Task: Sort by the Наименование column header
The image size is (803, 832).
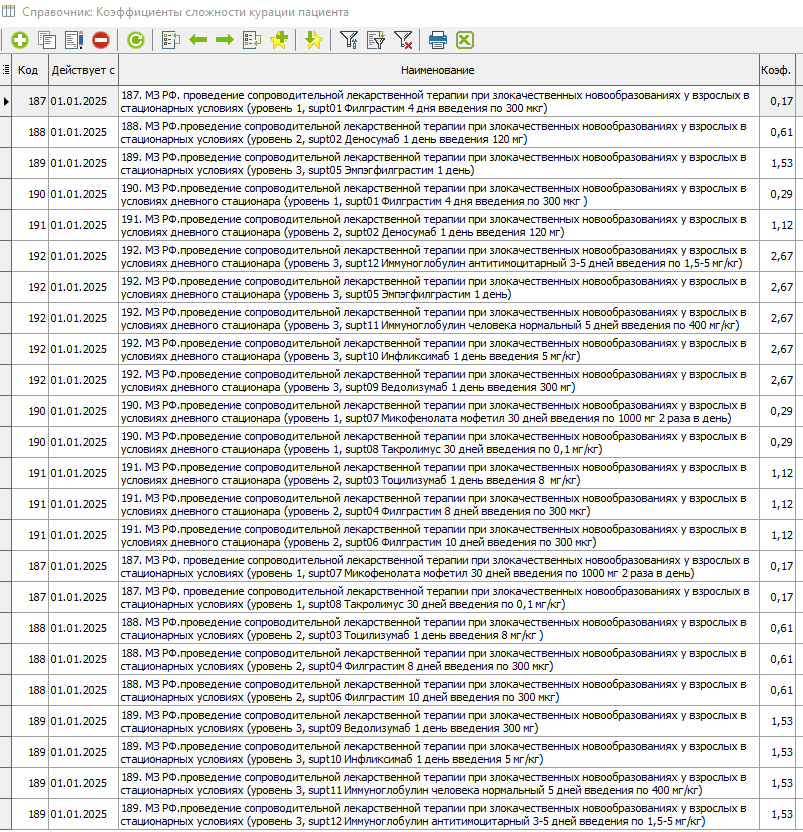Action: 437,70
